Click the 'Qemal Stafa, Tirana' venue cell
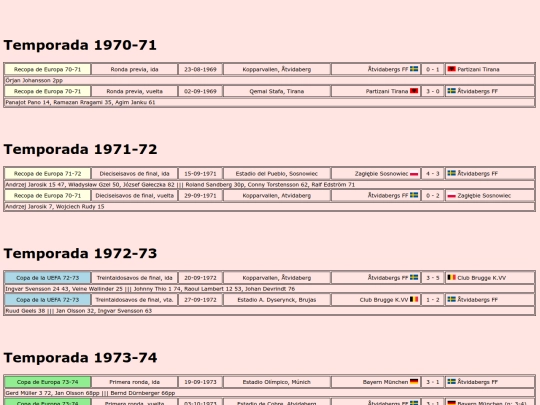Viewport: 540px width, 405px height. pos(277,91)
